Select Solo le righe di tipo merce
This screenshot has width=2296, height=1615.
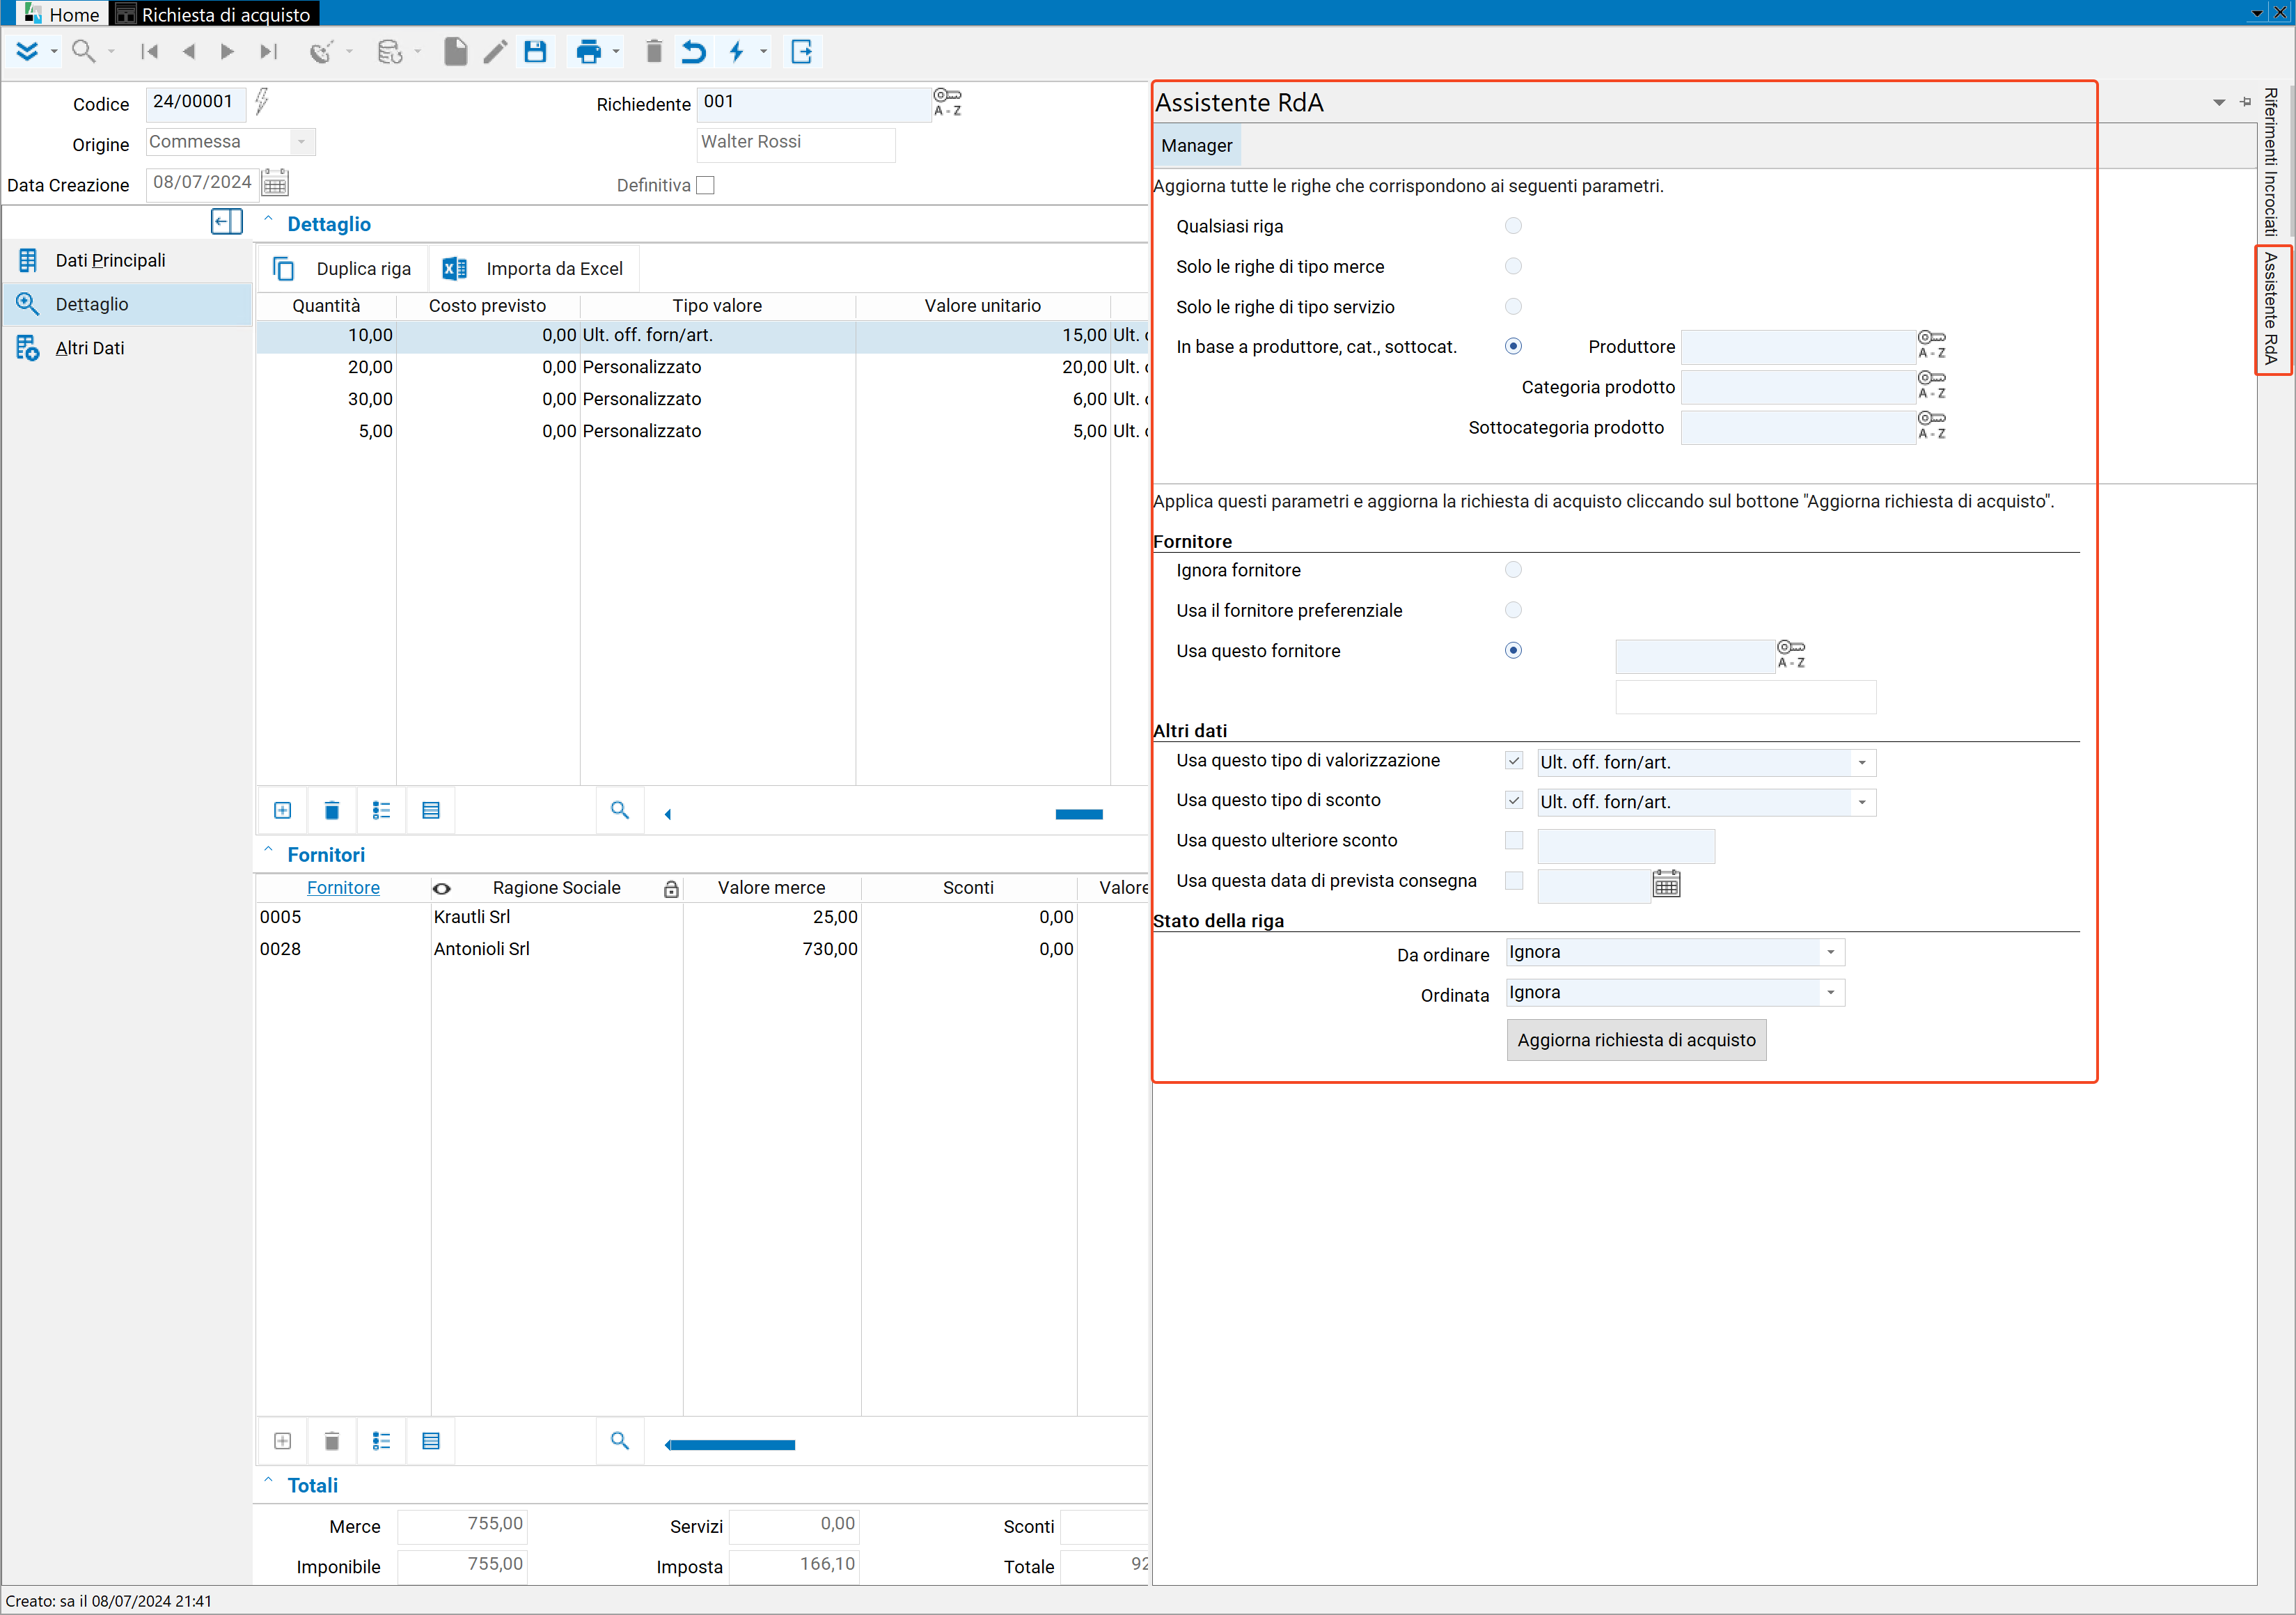pyautogui.click(x=1513, y=266)
